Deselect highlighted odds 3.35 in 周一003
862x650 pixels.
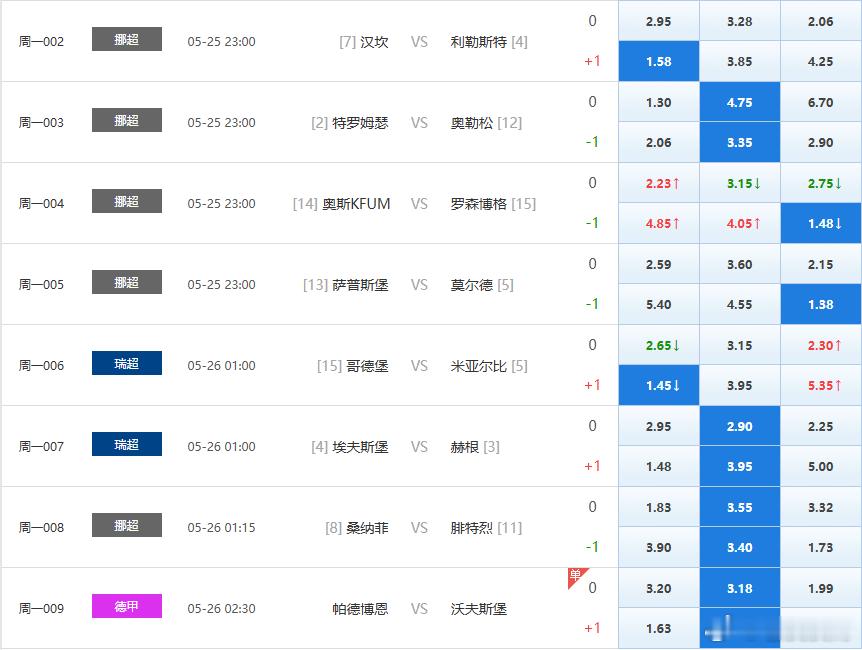point(739,142)
